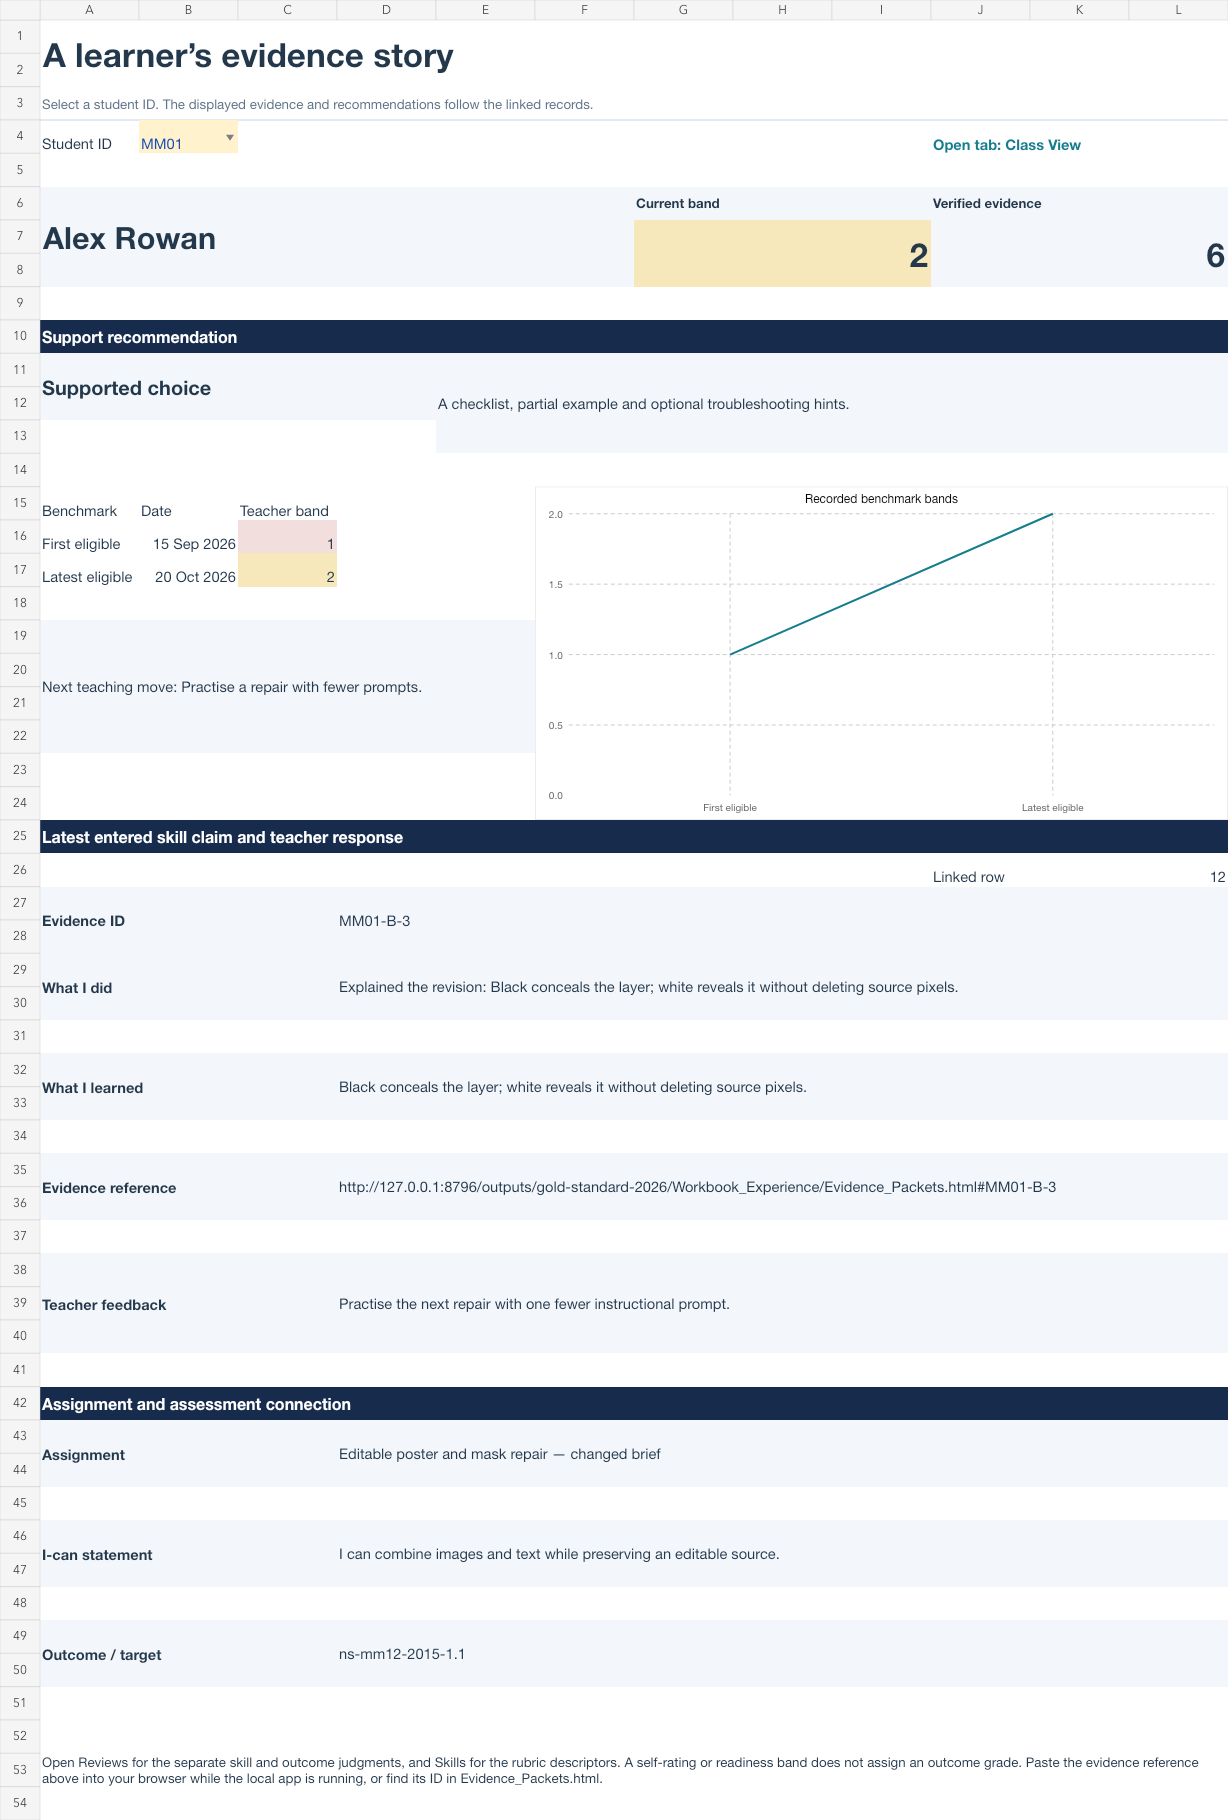The height and width of the screenshot is (1820, 1228).
Task: Select column header A
Action: [89, 10]
